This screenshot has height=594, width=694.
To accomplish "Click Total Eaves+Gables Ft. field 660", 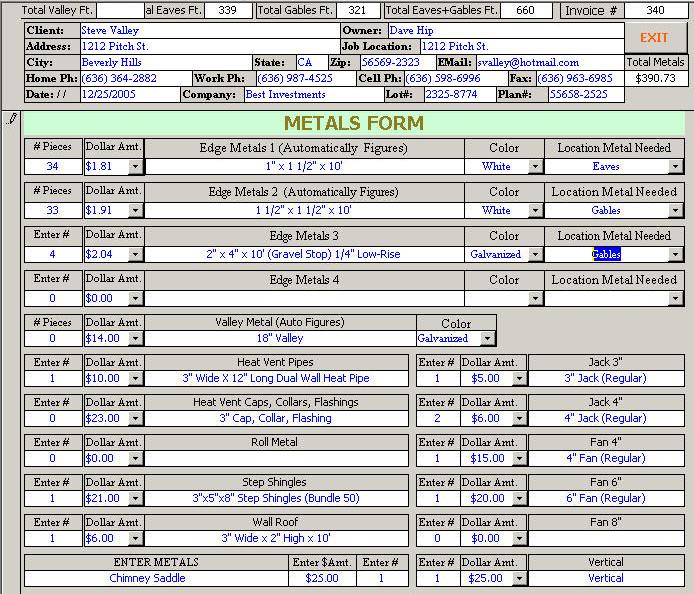I will [x=526, y=10].
